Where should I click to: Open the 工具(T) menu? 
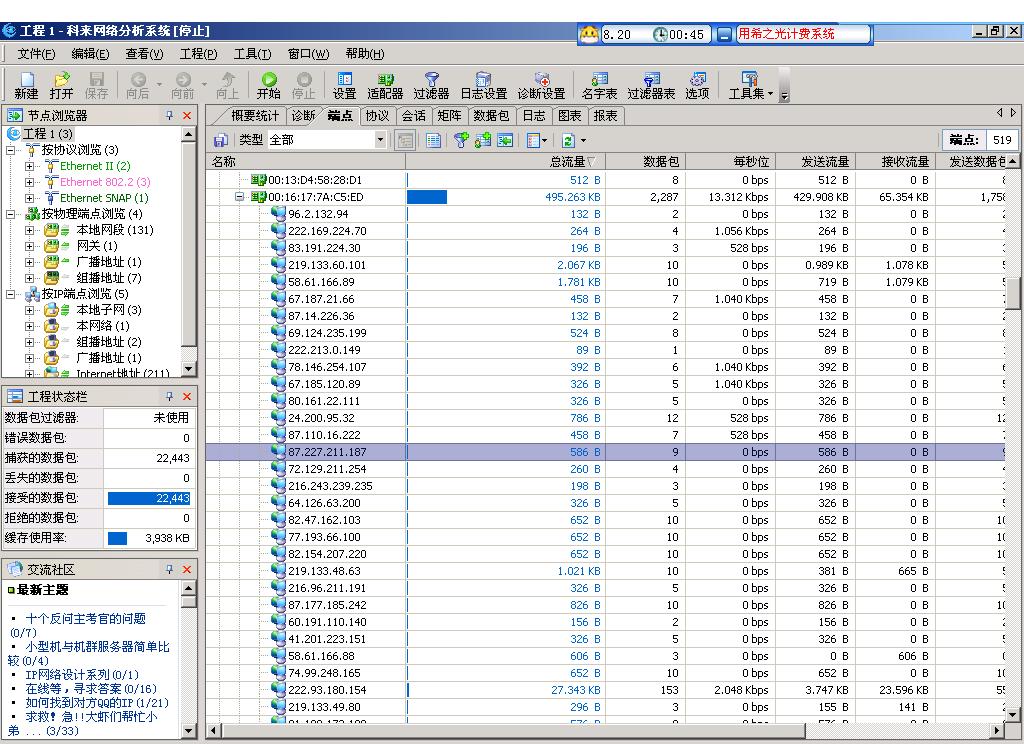(x=252, y=54)
